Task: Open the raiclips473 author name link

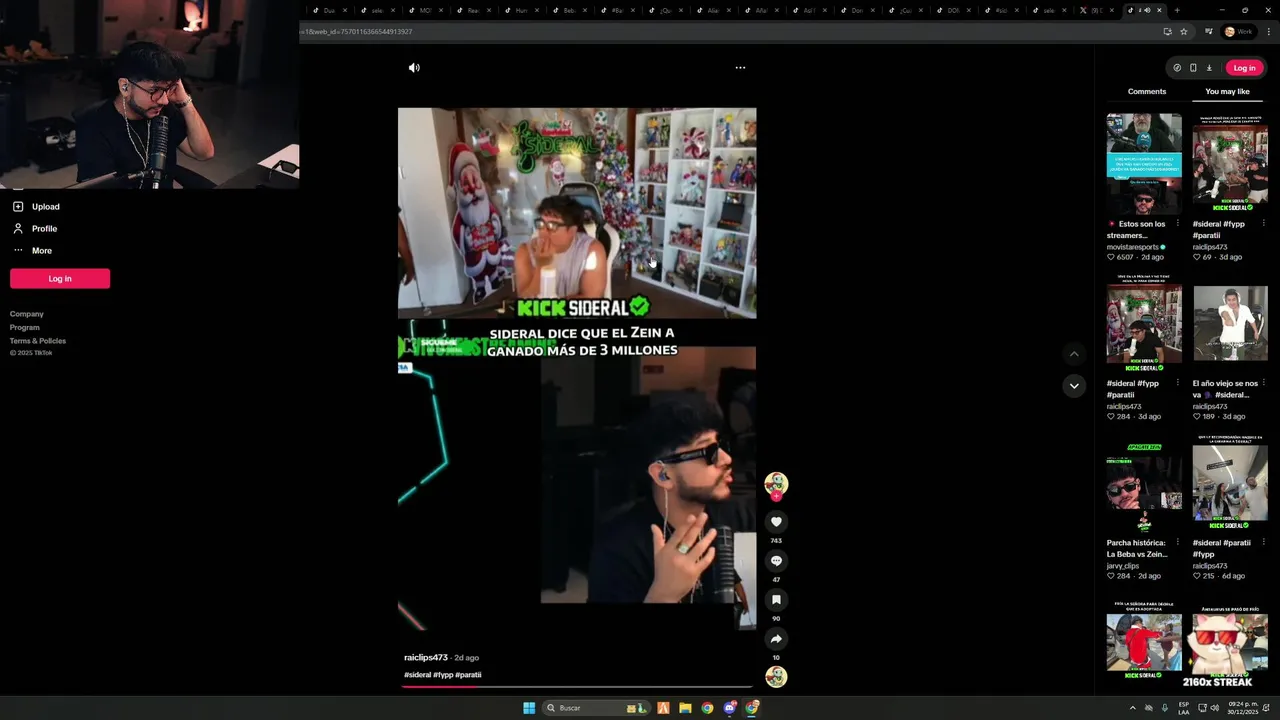Action: pos(426,658)
